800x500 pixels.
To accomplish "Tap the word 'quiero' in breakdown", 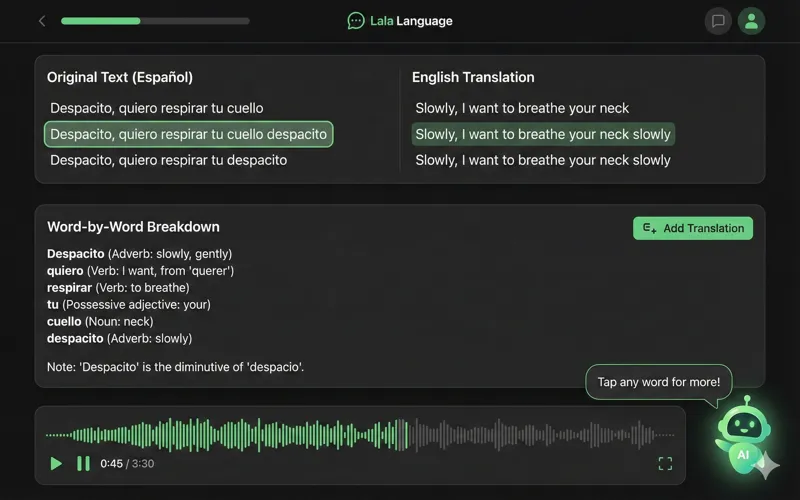I will pos(65,271).
